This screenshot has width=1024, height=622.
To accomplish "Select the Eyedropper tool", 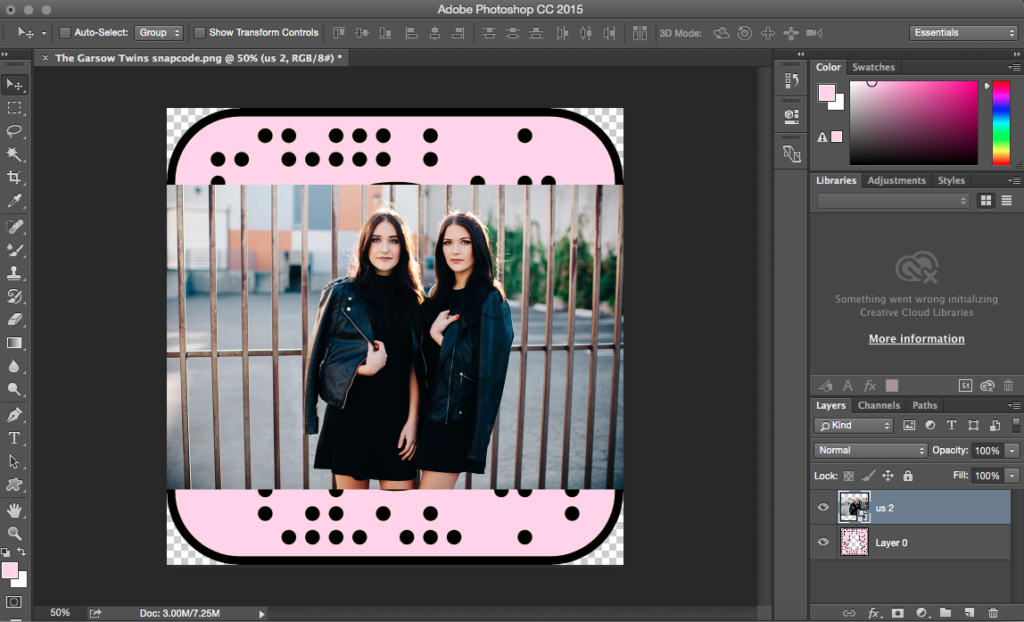I will point(14,201).
